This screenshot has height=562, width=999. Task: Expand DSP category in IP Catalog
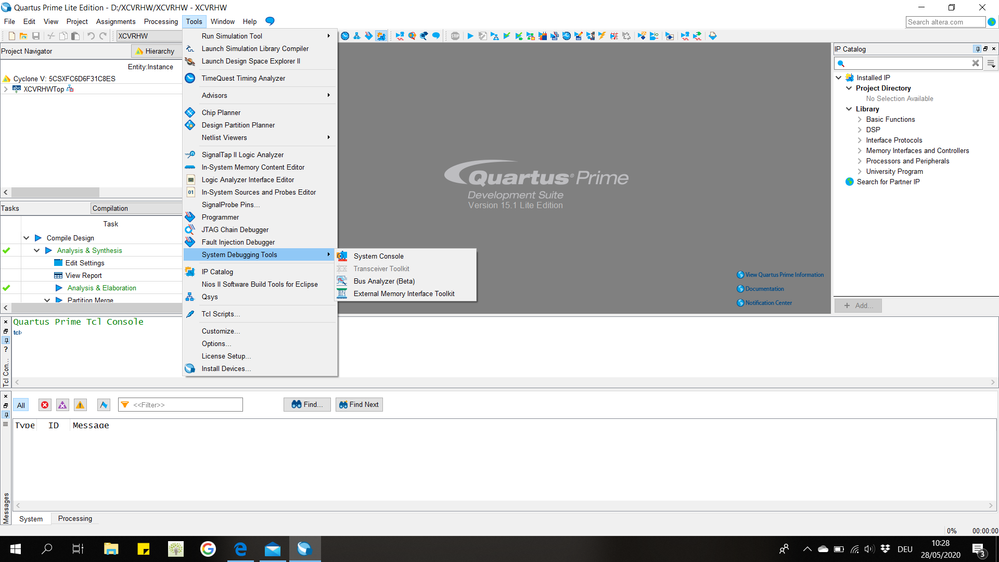pyautogui.click(x=859, y=130)
